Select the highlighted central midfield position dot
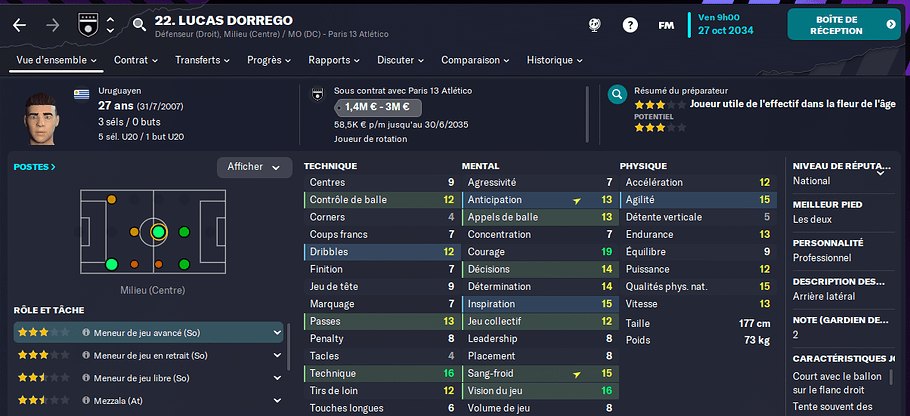 point(158,232)
